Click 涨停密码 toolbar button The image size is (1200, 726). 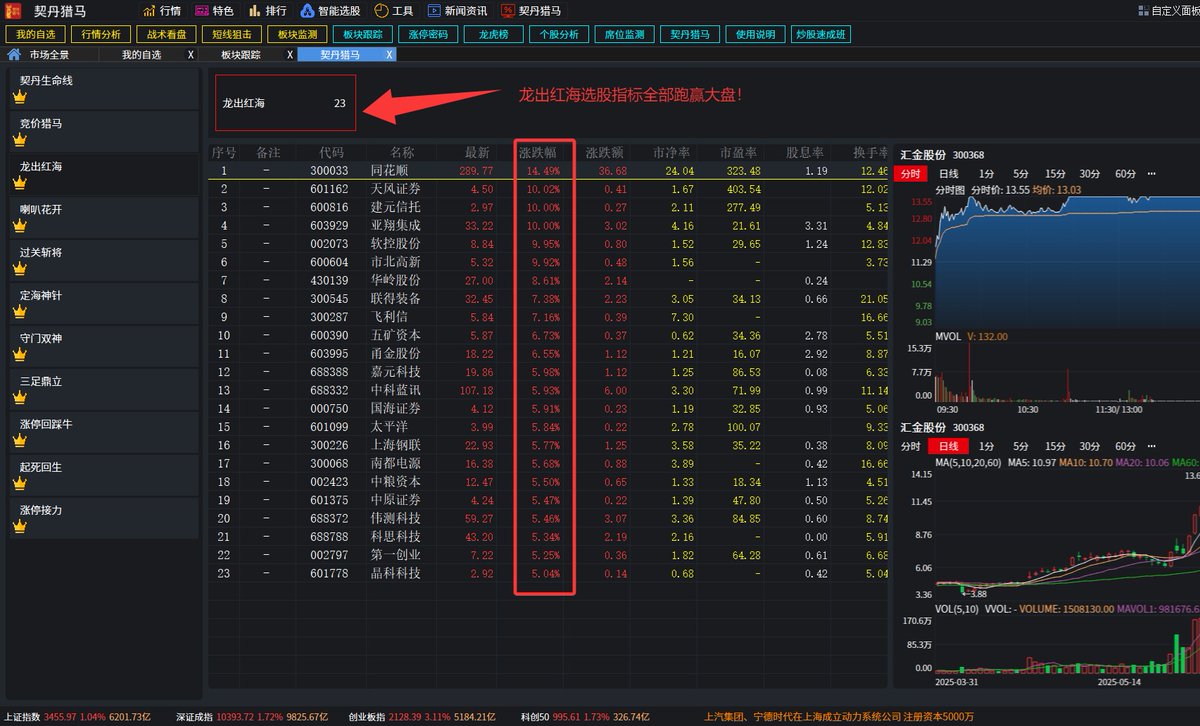click(428, 34)
